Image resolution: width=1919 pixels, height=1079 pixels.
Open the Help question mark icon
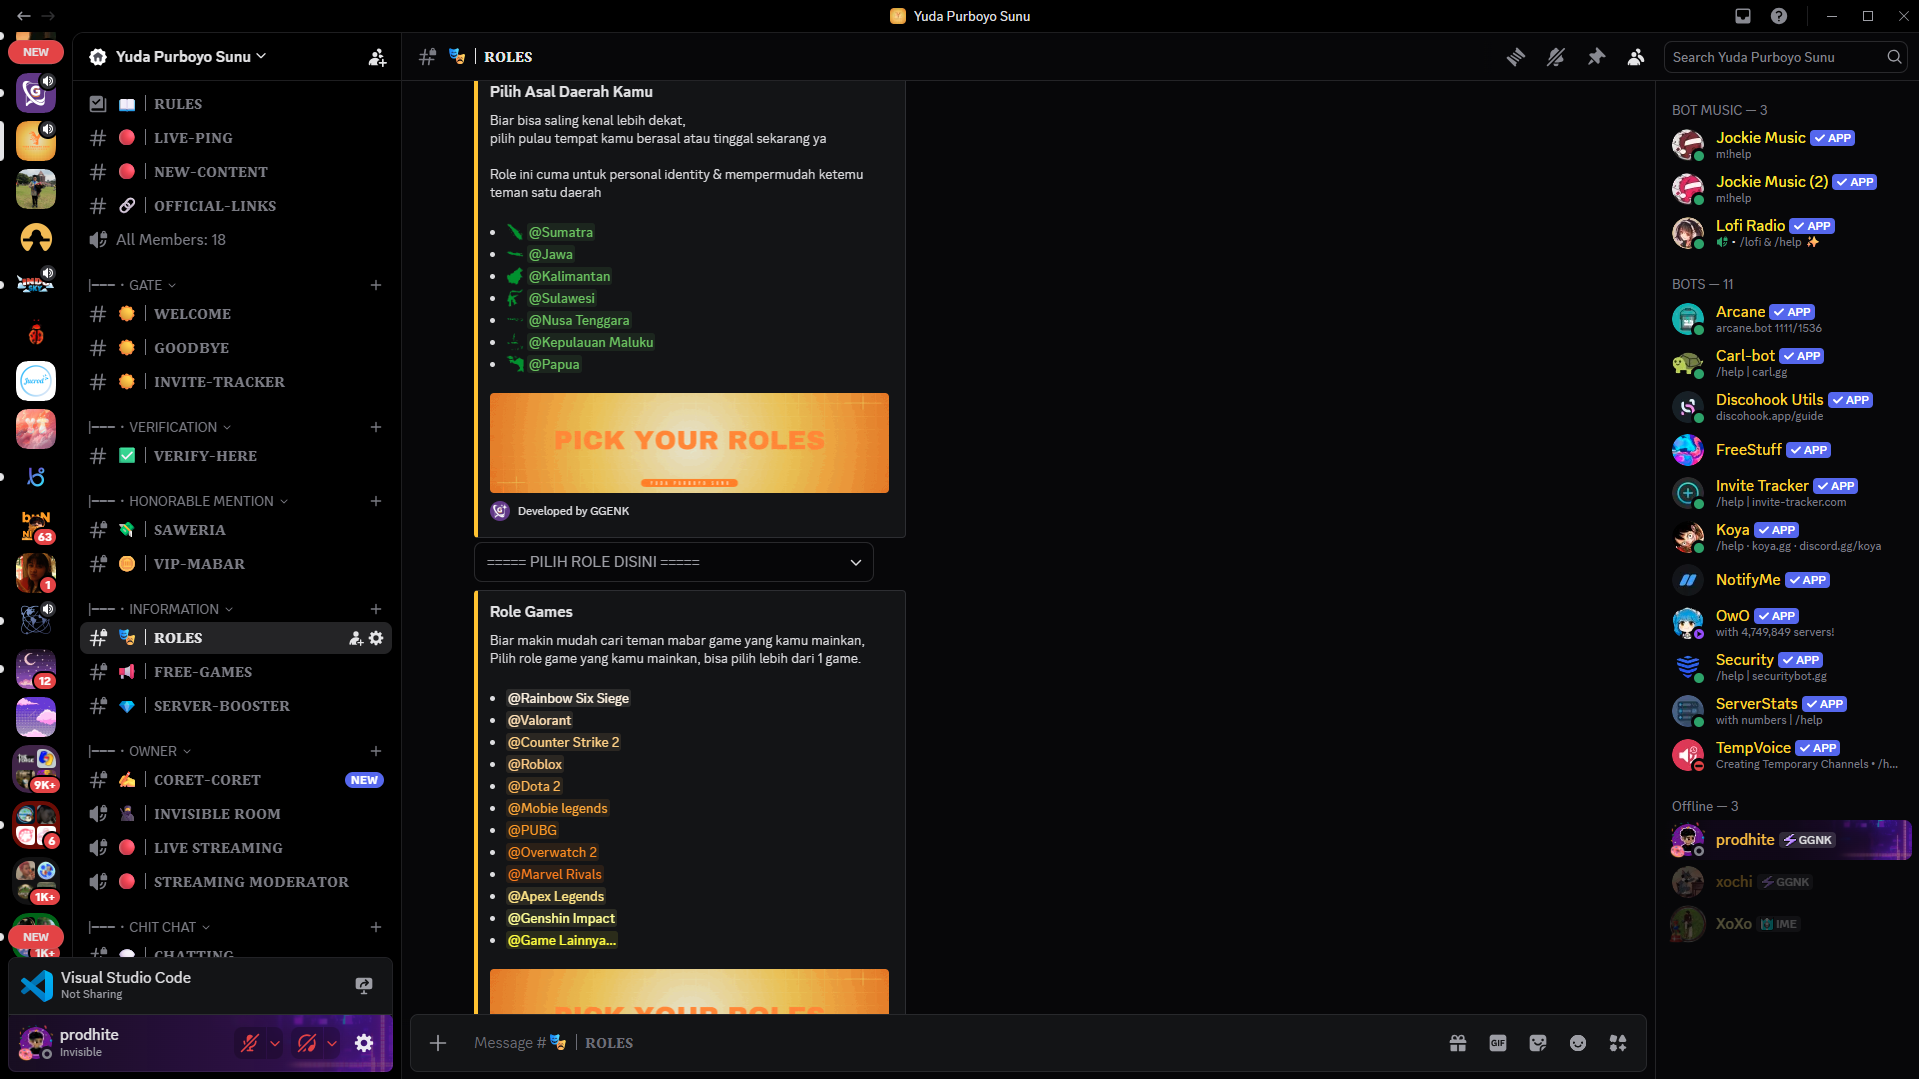[1779, 16]
